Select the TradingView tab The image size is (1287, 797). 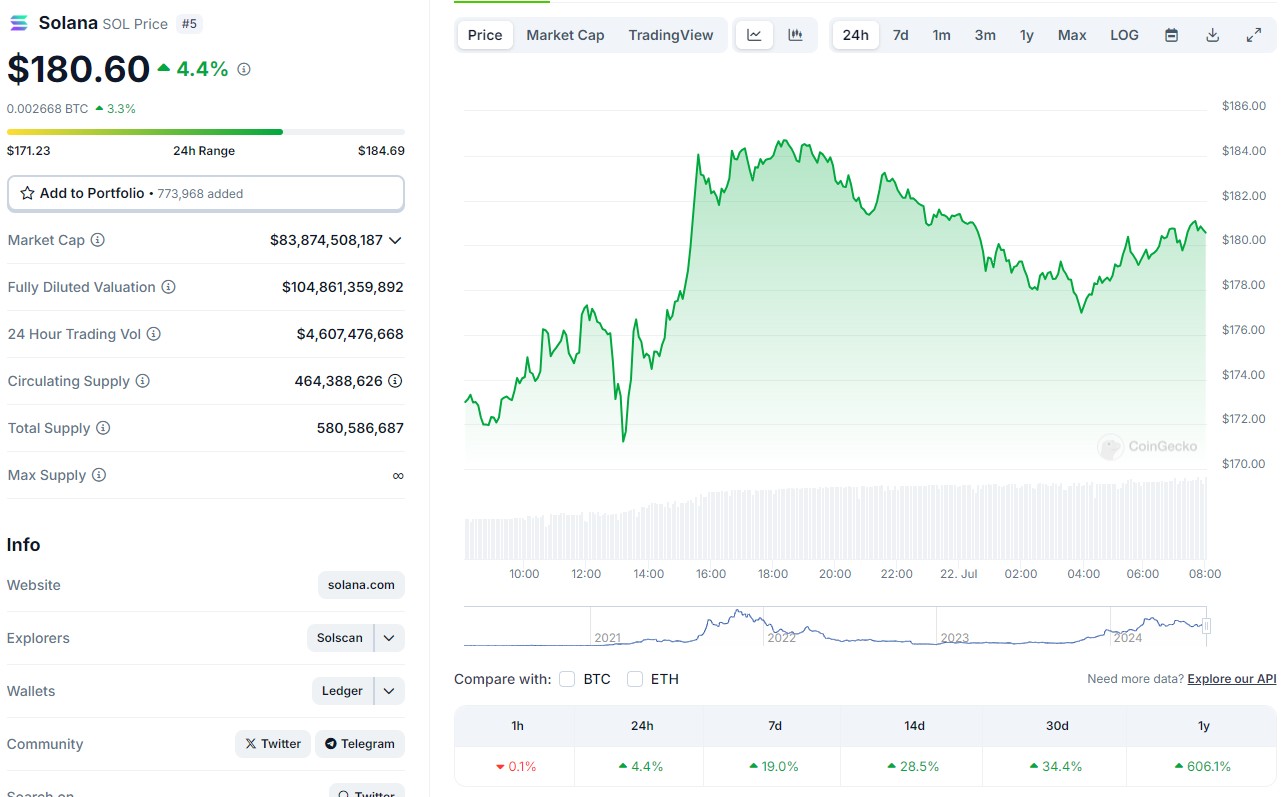coord(671,35)
